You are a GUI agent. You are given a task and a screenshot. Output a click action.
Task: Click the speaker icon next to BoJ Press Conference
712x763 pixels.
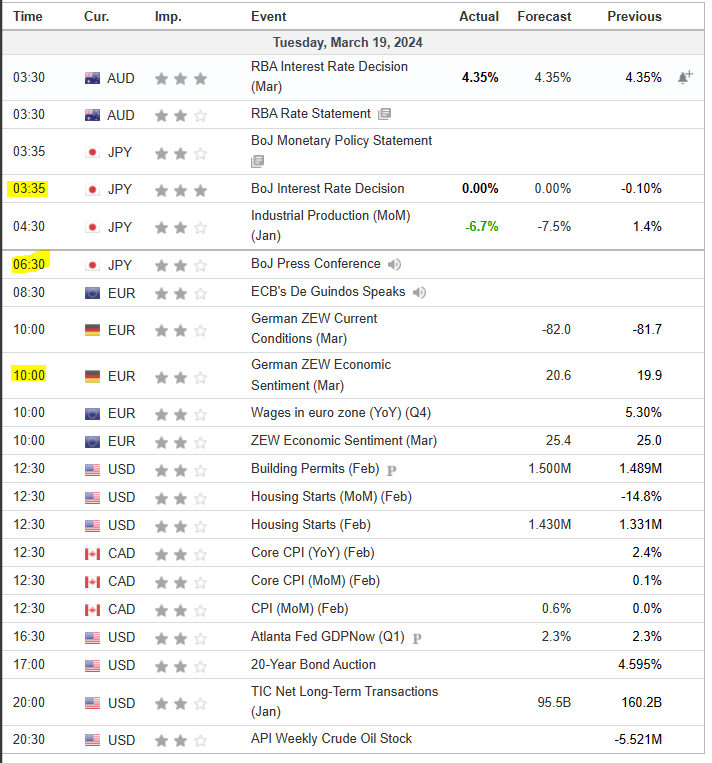pyautogui.click(x=395, y=265)
